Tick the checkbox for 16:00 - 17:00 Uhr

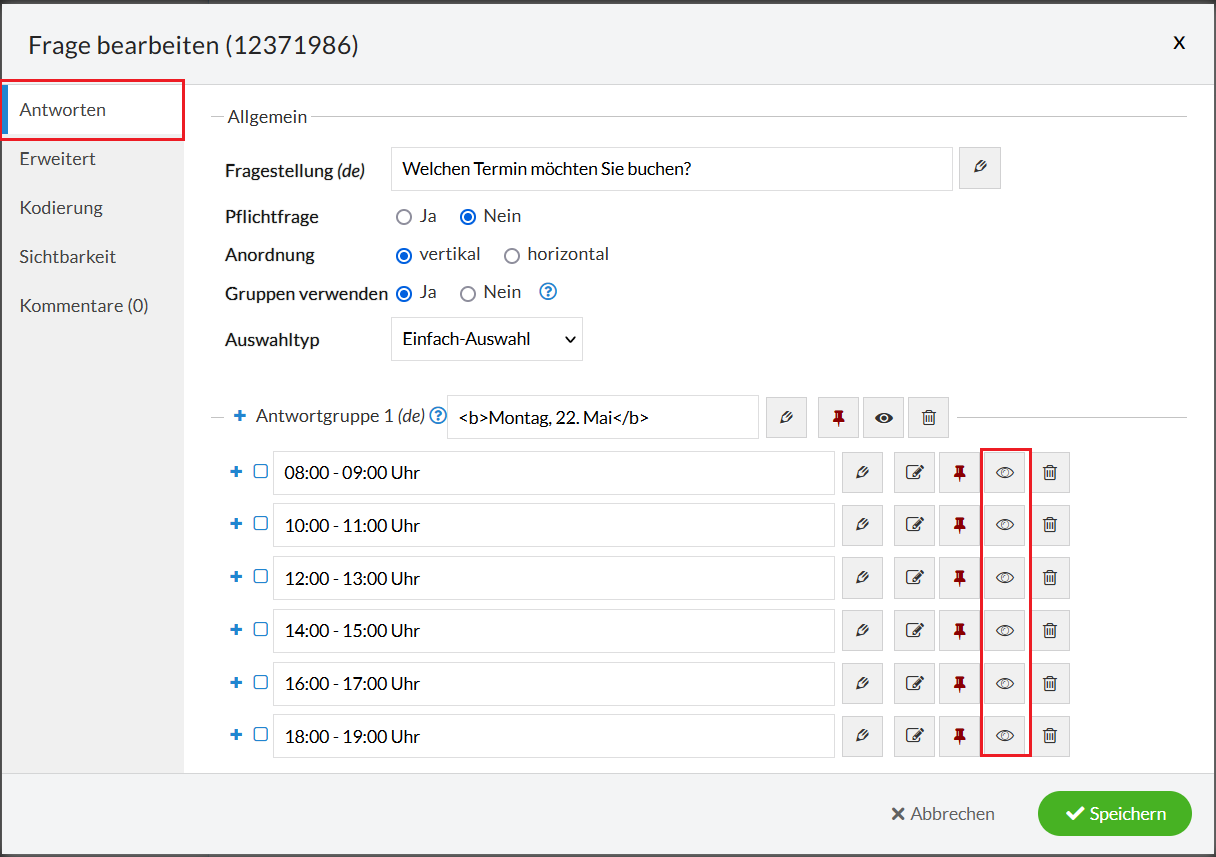click(x=261, y=682)
